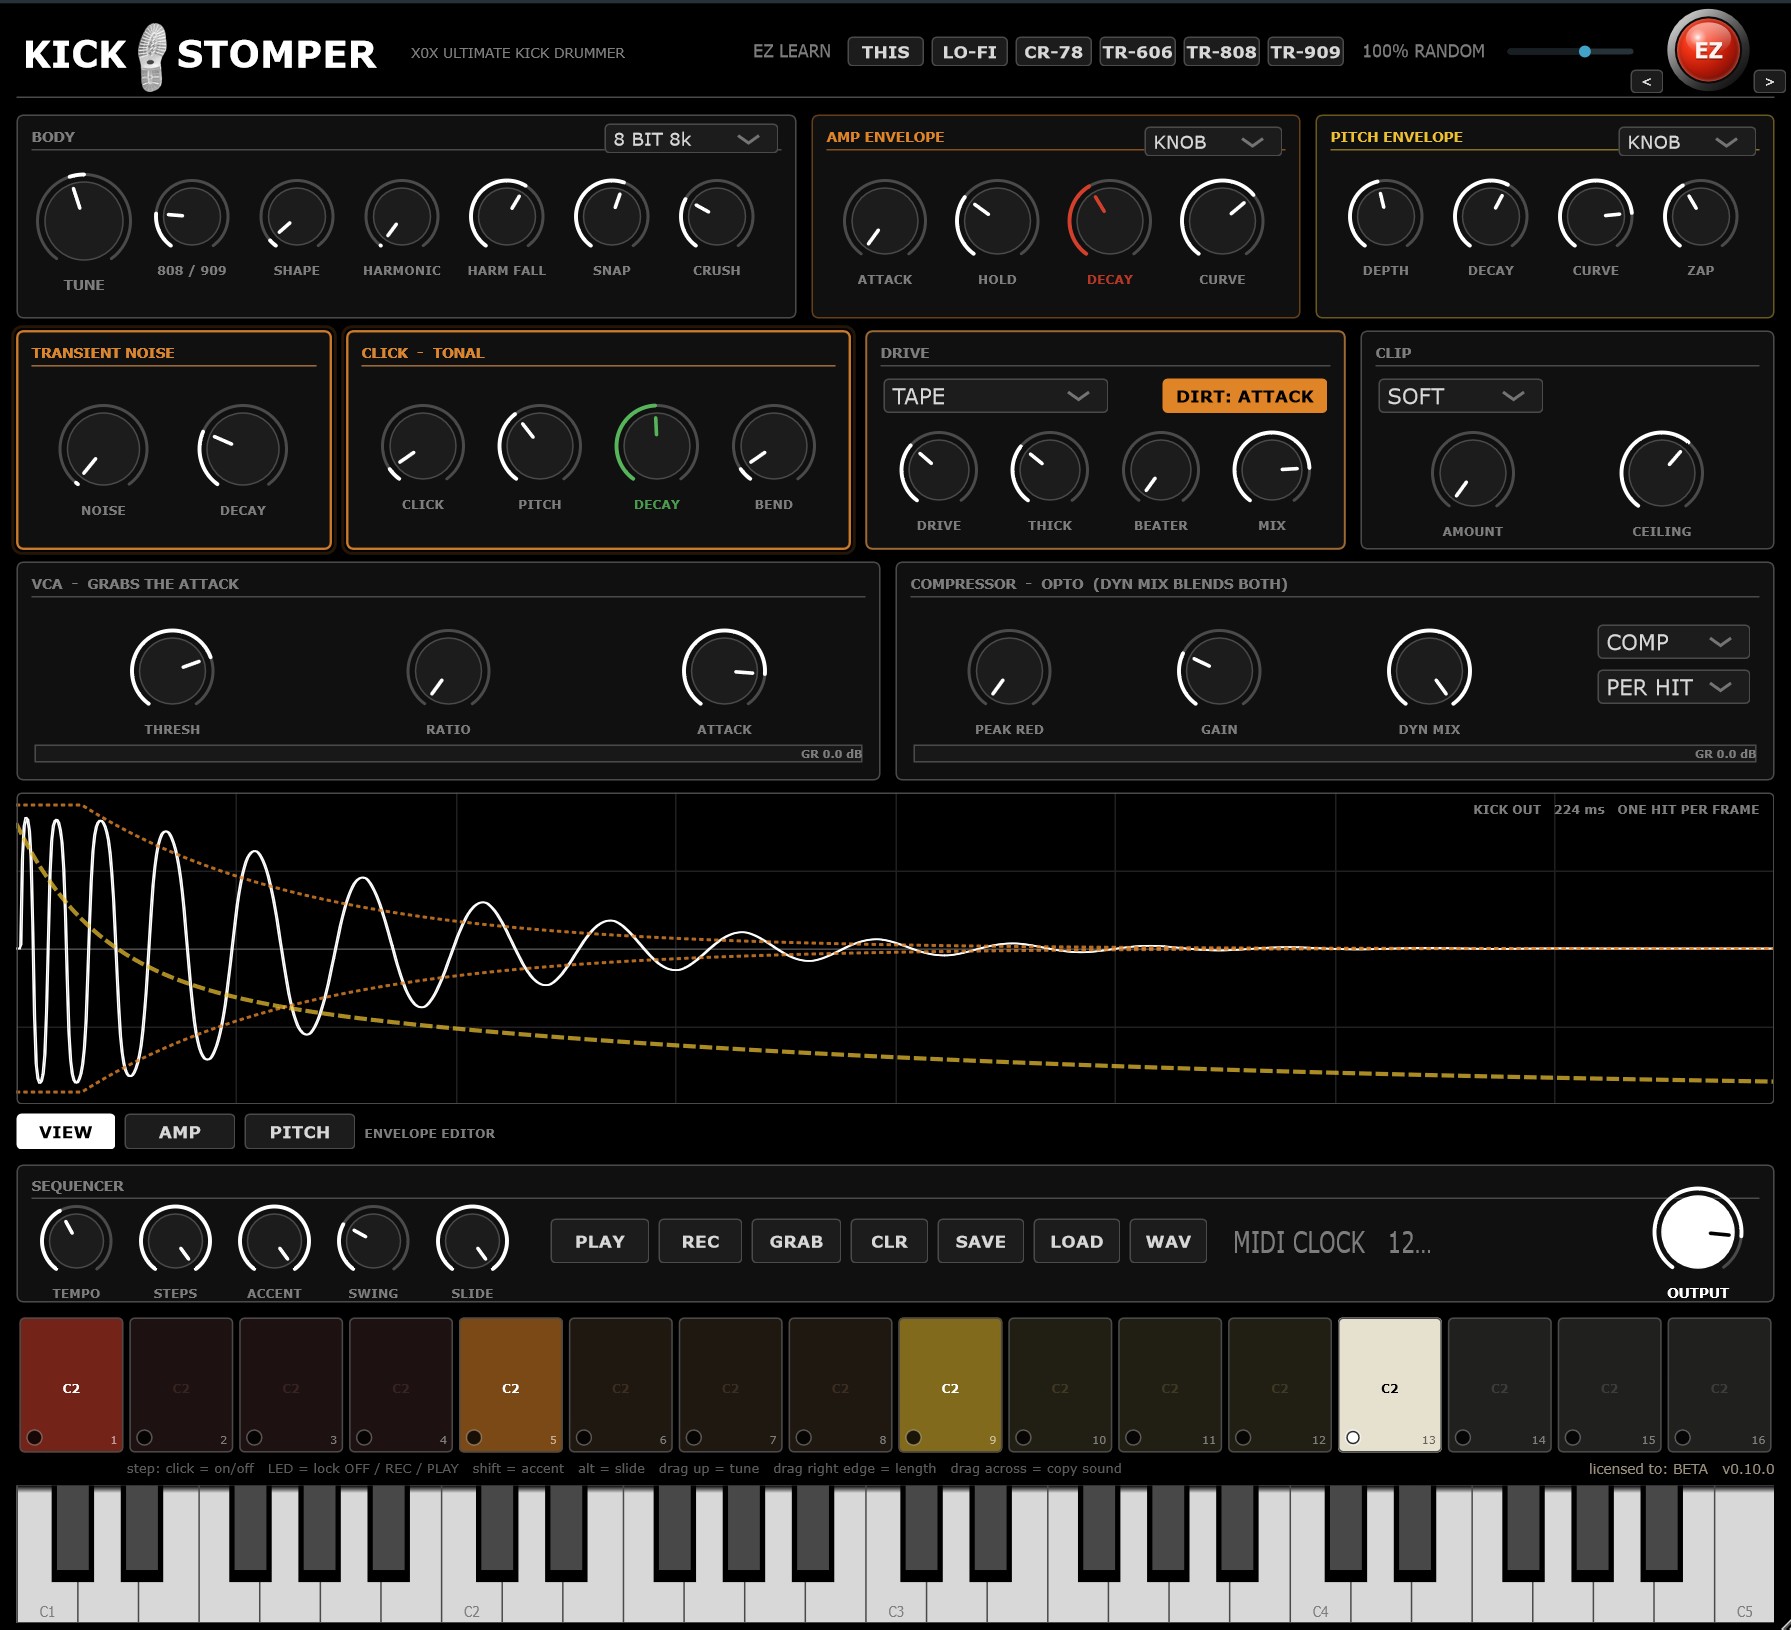Click the Pitch Envelope DEPTH knob
Screen dimensions: 1791x1630
coord(1386,216)
